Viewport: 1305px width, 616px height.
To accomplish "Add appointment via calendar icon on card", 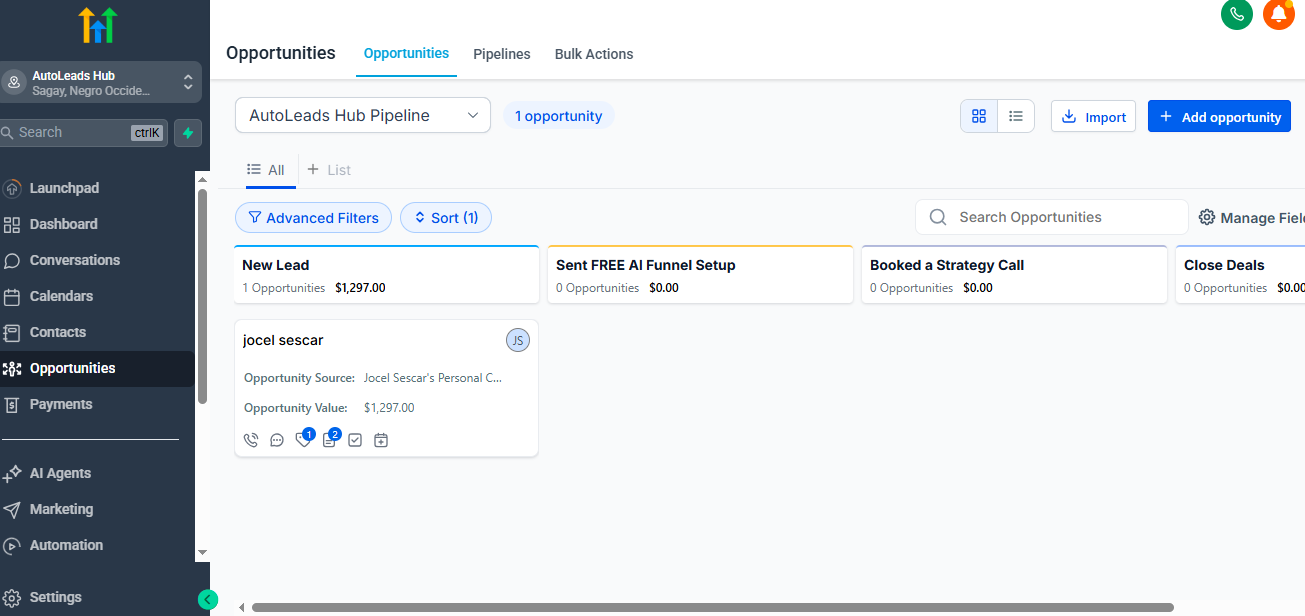I will coord(381,439).
